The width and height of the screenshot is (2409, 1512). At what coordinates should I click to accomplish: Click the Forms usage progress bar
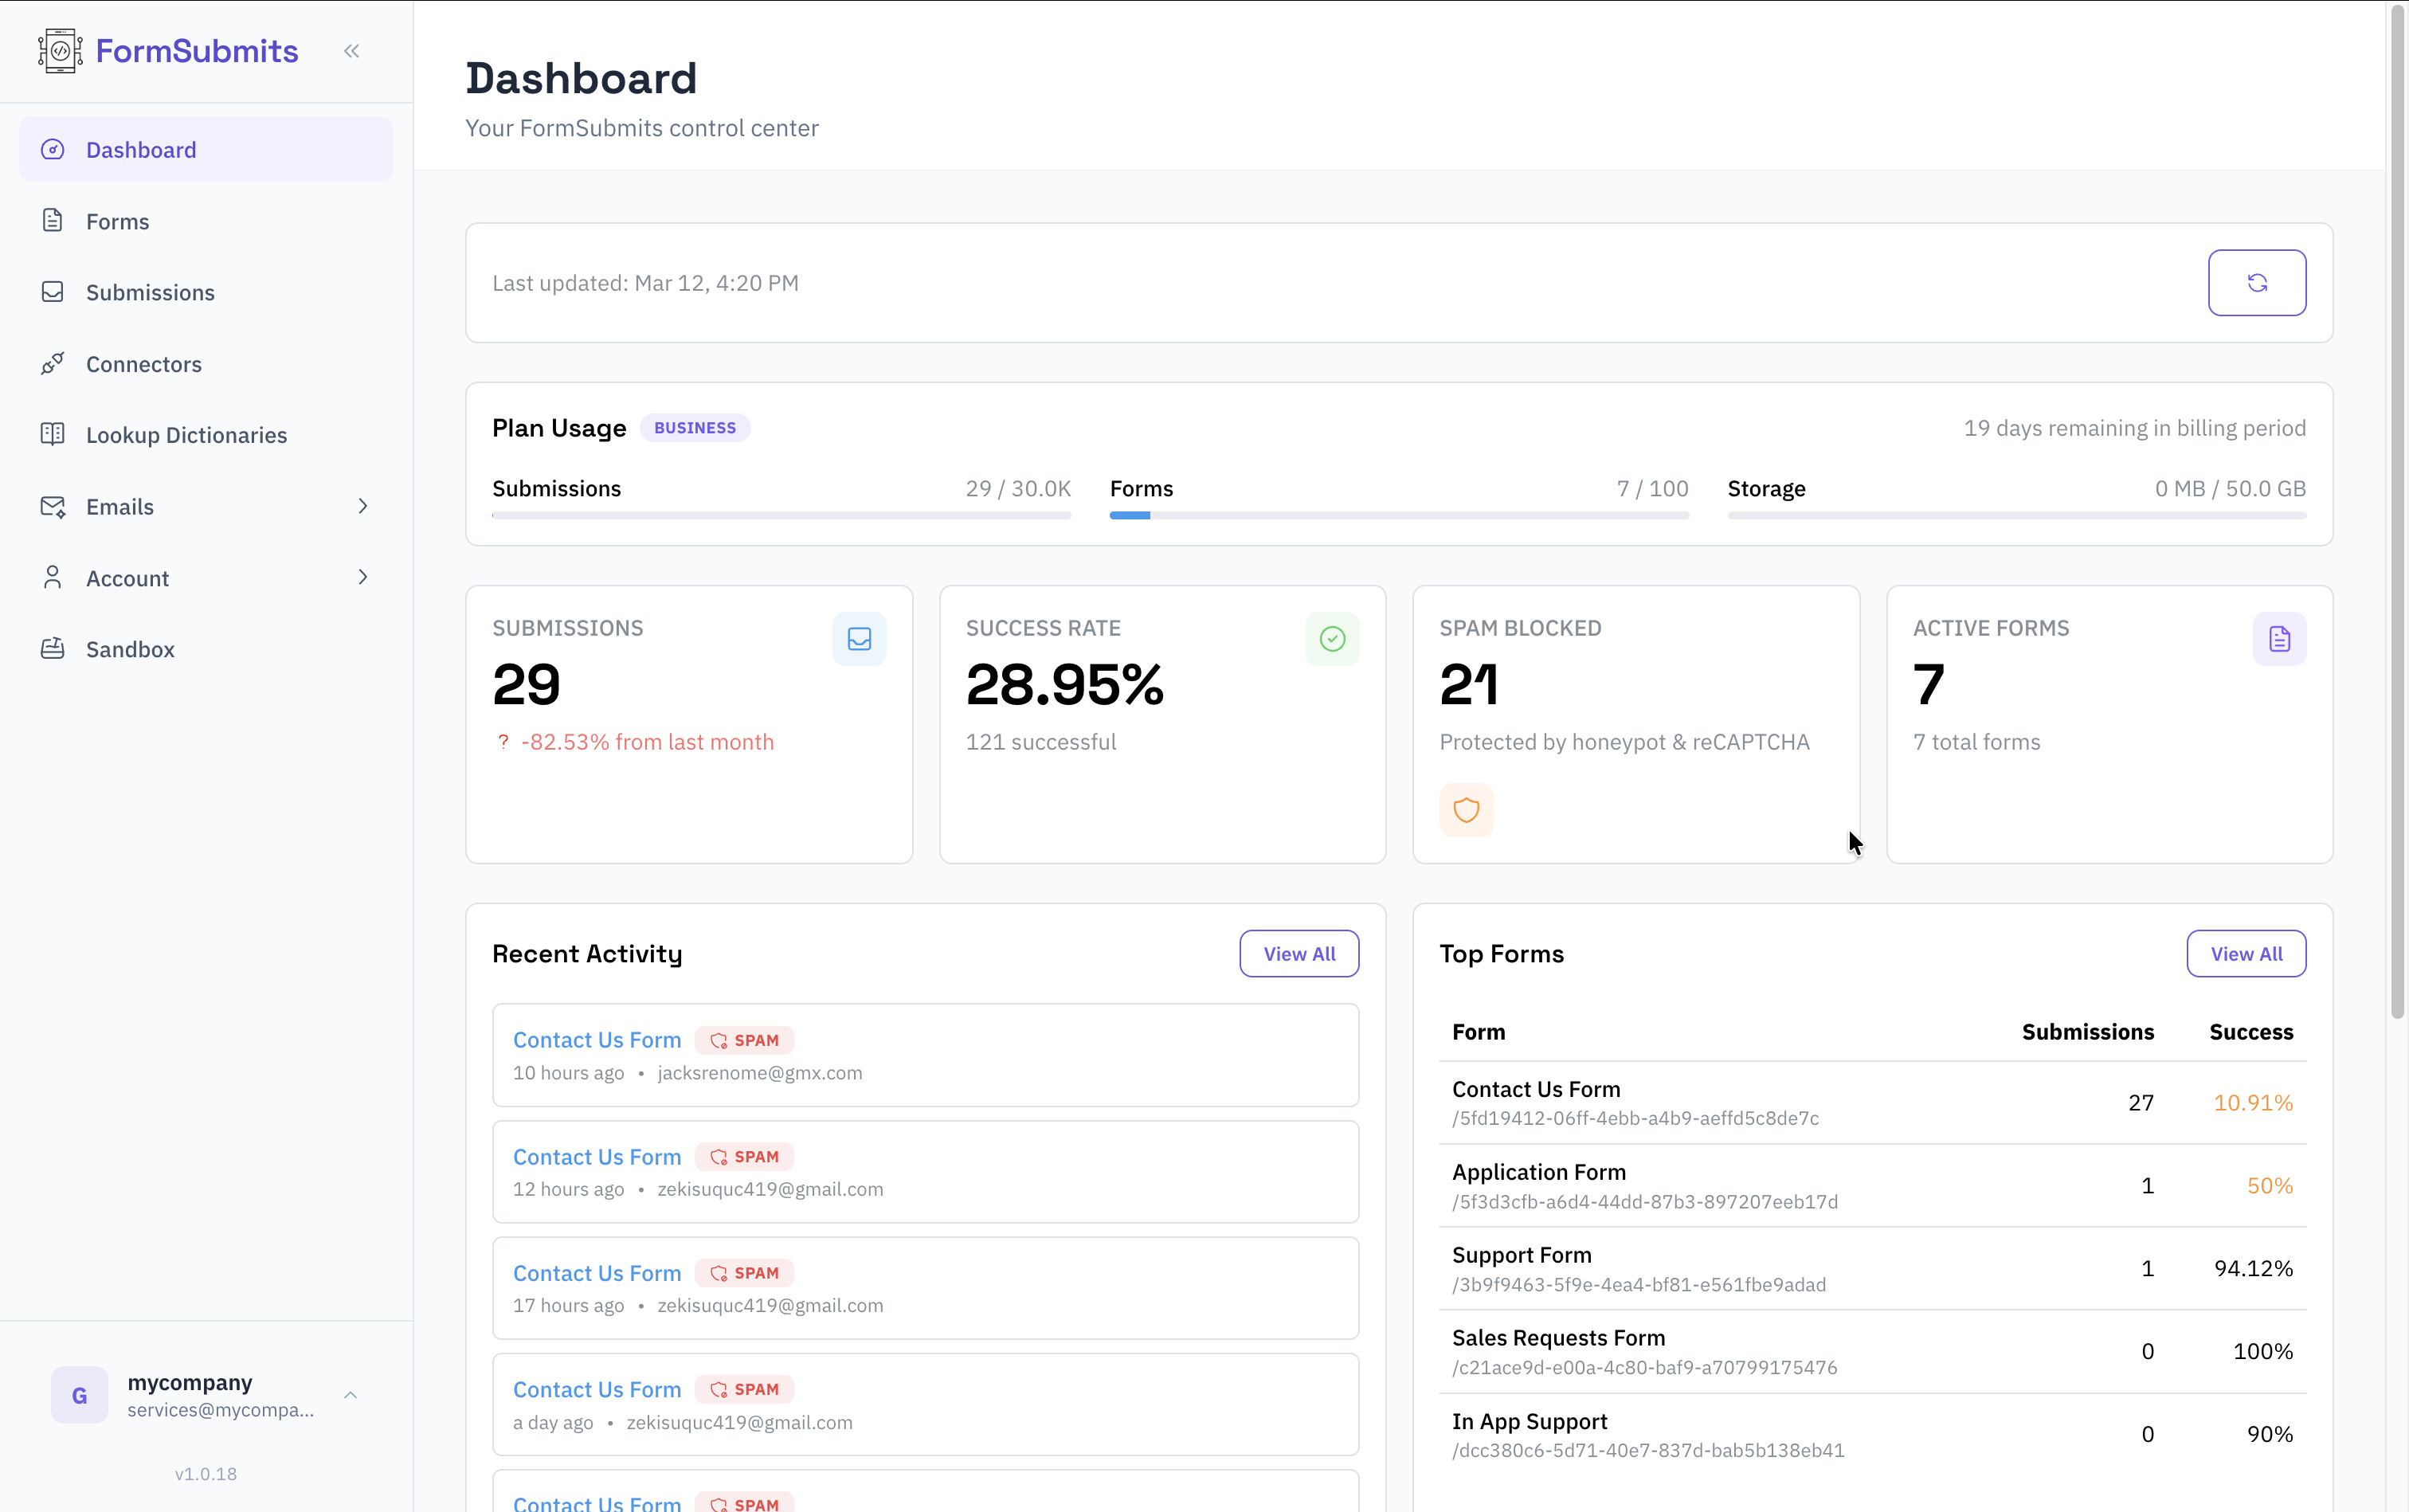tap(1398, 516)
